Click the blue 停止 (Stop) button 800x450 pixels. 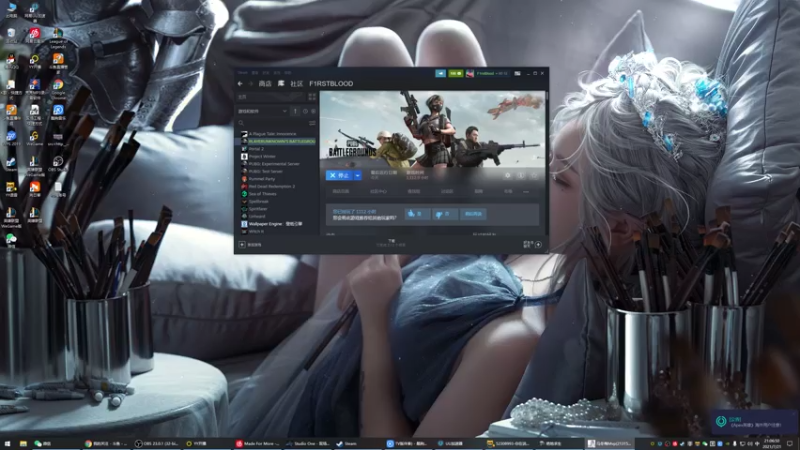tap(339, 176)
